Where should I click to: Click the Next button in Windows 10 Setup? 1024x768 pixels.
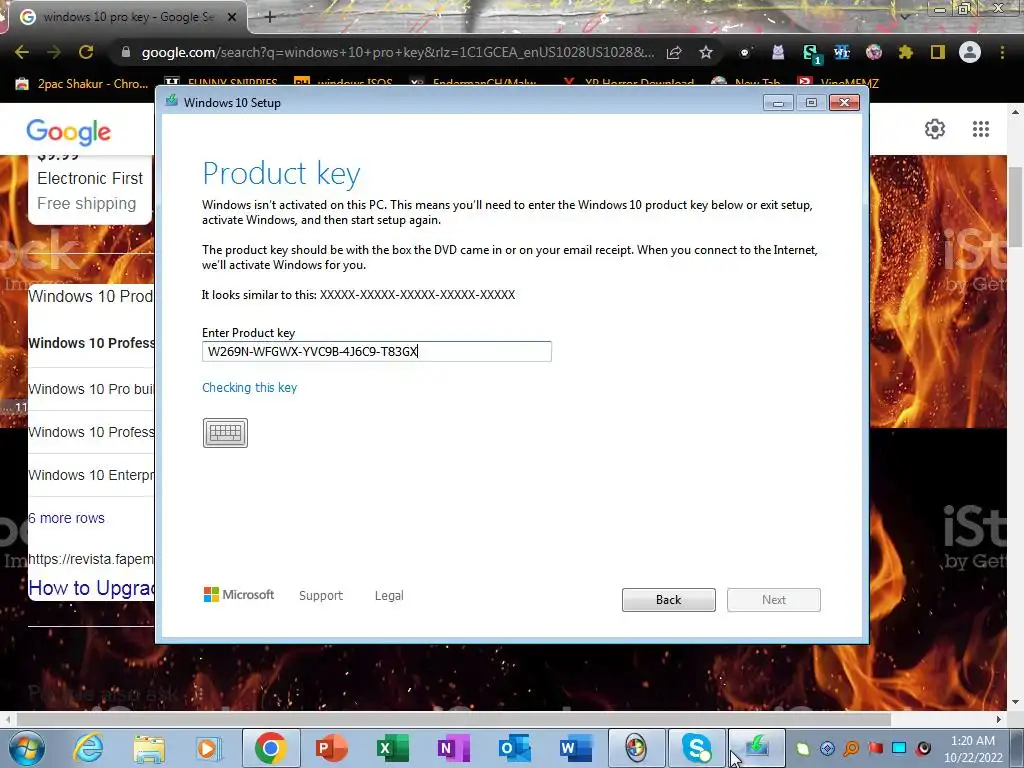click(774, 600)
